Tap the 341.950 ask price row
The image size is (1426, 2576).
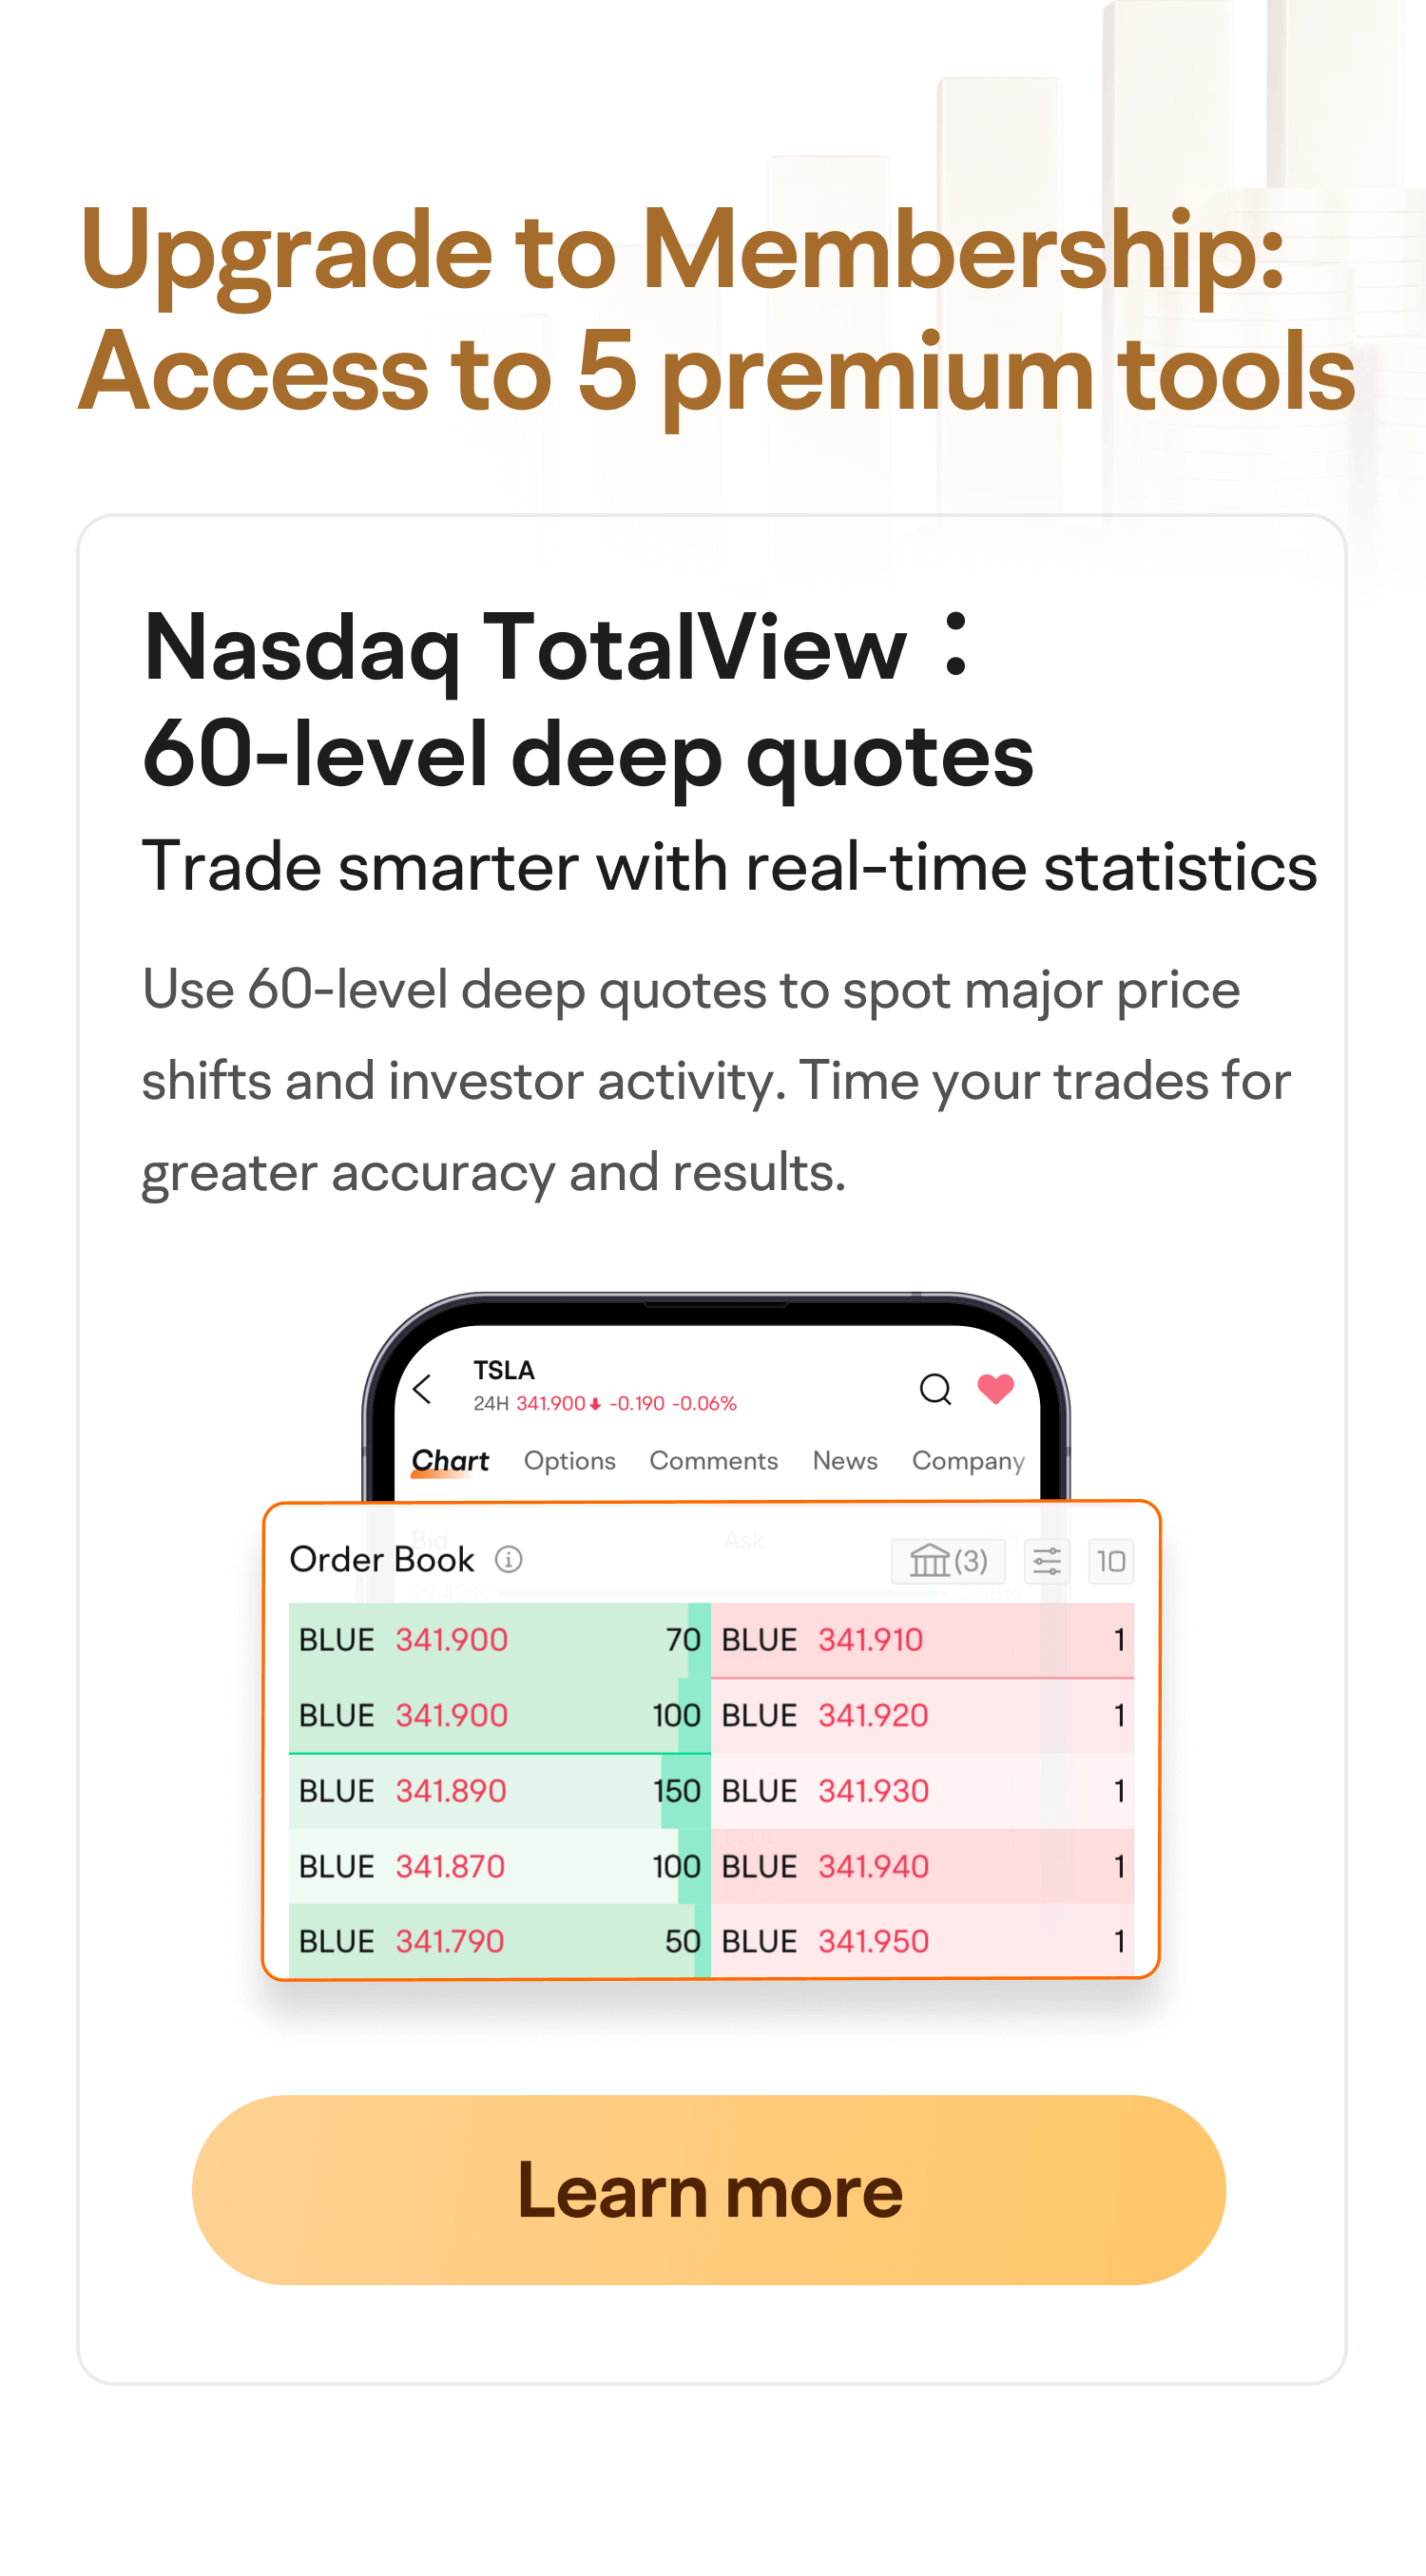coord(922,1942)
